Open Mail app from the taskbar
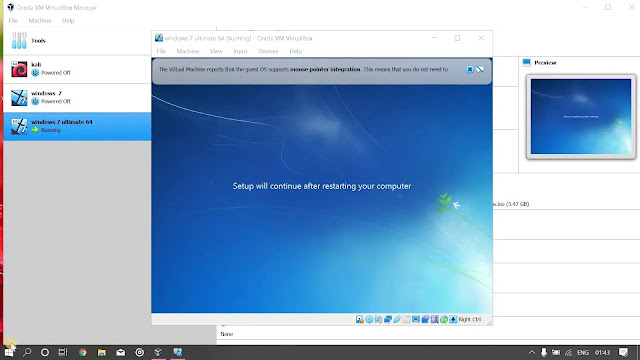The image size is (640, 360). click(x=121, y=352)
